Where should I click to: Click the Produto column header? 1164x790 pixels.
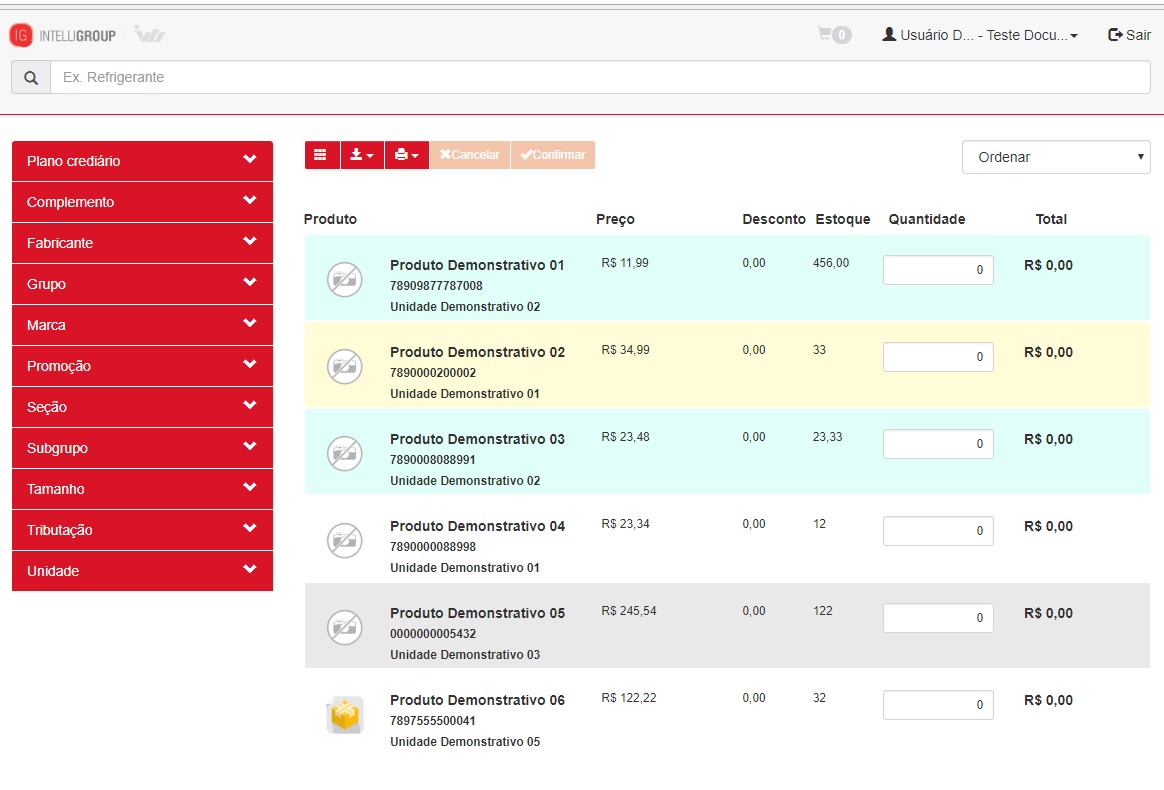click(x=330, y=219)
